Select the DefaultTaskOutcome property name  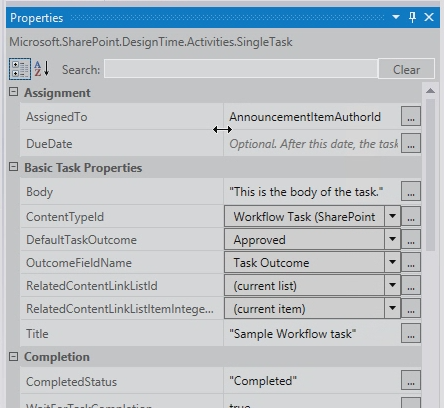[x=81, y=240]
